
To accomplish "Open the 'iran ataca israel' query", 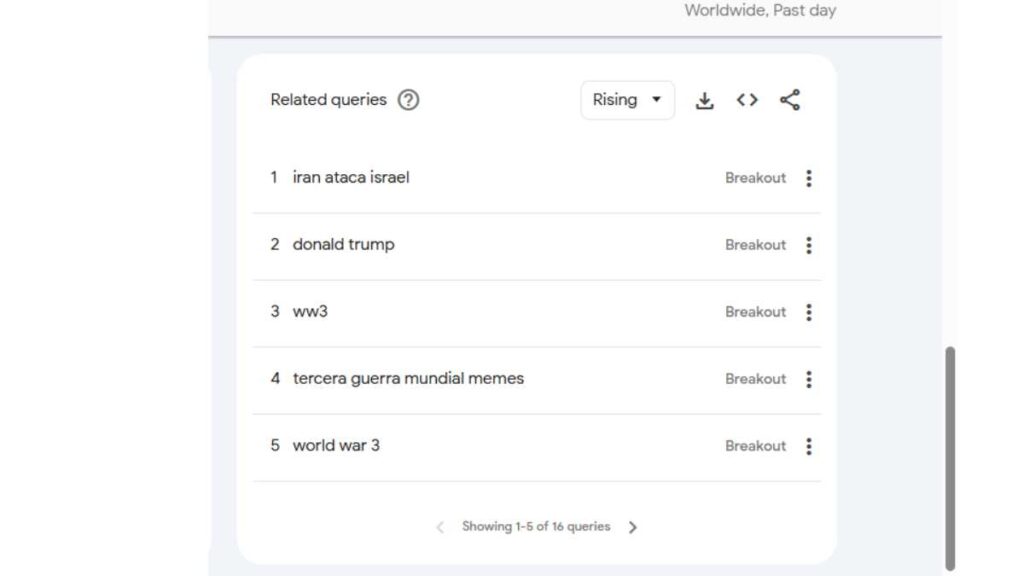I will (x=351, y=177).
